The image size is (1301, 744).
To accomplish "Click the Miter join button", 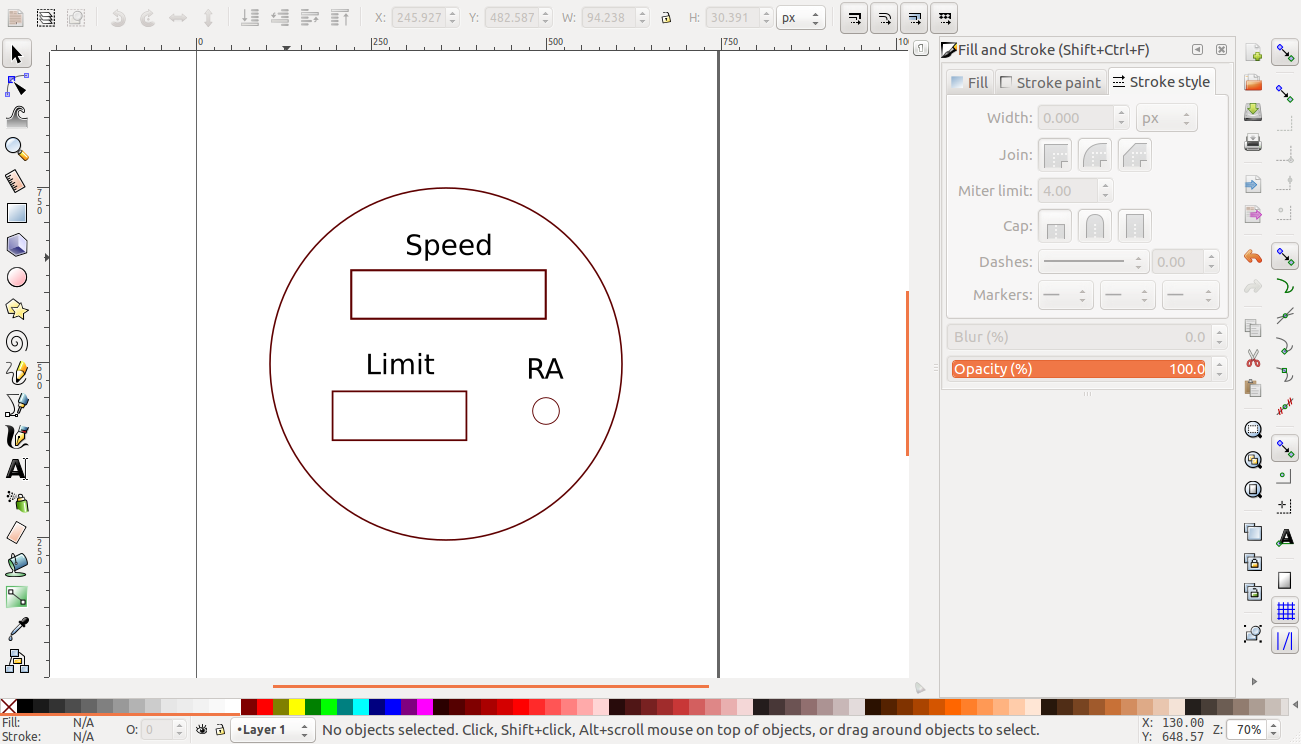I will click(x=1055, y=155).
